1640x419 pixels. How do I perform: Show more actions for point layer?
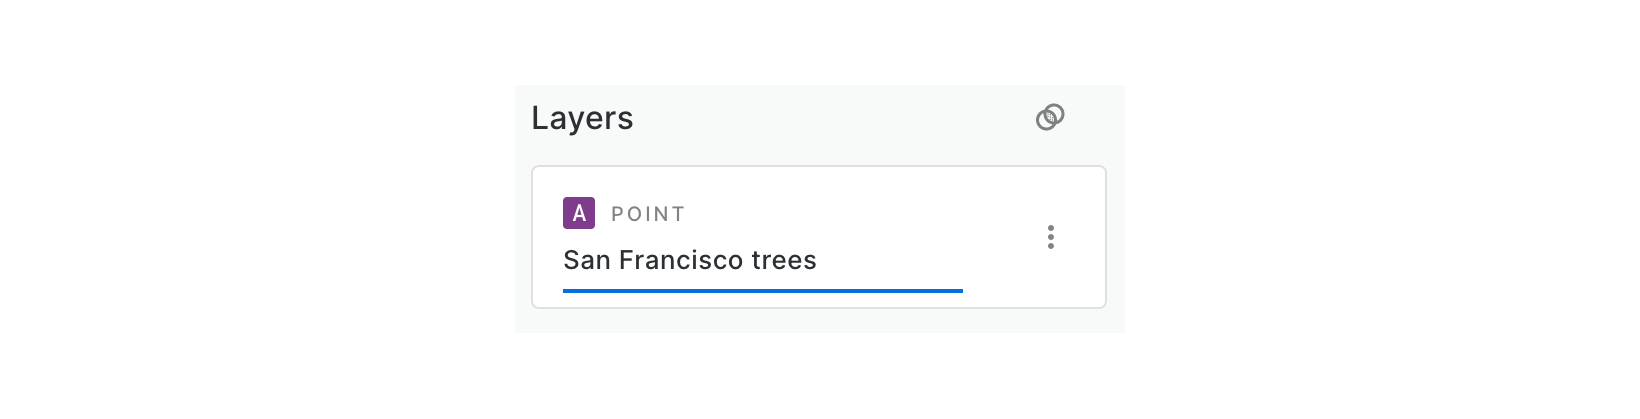click(1050, 237)
